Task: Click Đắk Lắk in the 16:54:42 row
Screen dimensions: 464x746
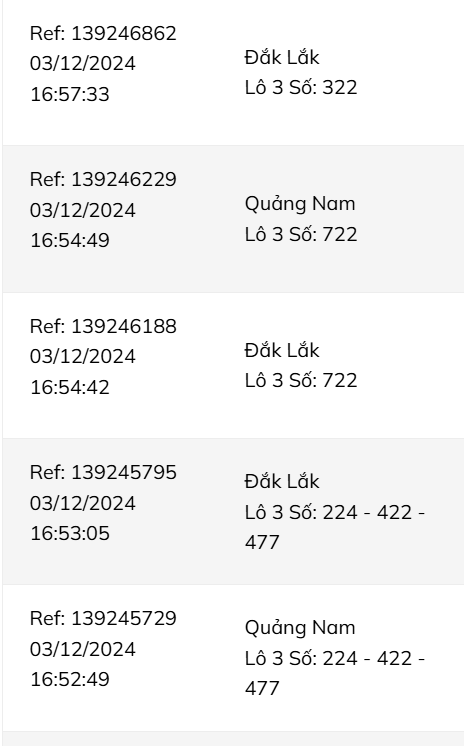Action: 282,350
